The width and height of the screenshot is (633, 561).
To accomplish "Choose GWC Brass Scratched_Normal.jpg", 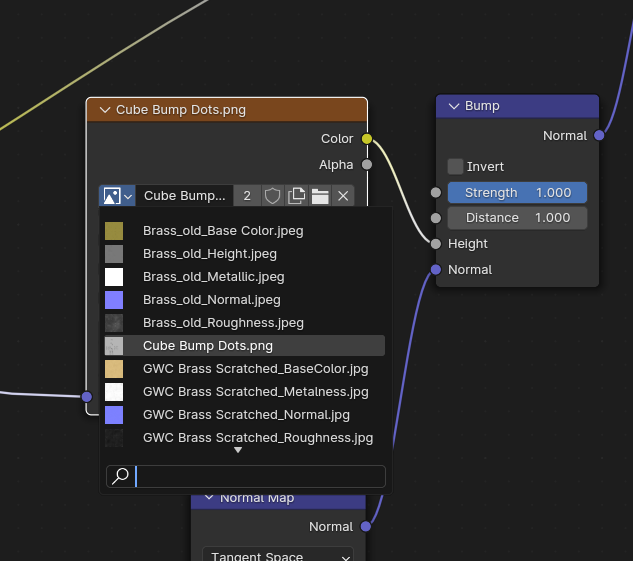I will [x=245, y=415].
